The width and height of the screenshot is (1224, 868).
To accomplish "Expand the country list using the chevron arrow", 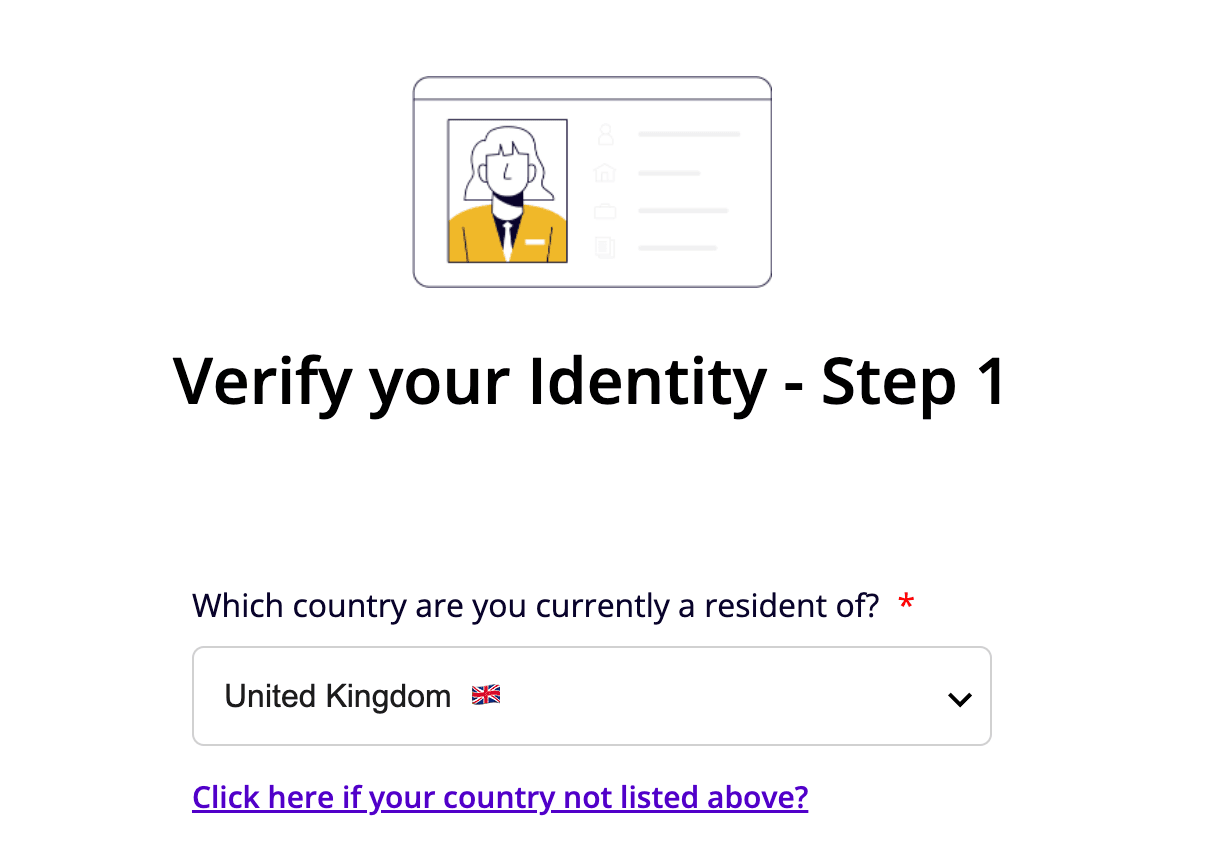I will click(x=959, y=699).
